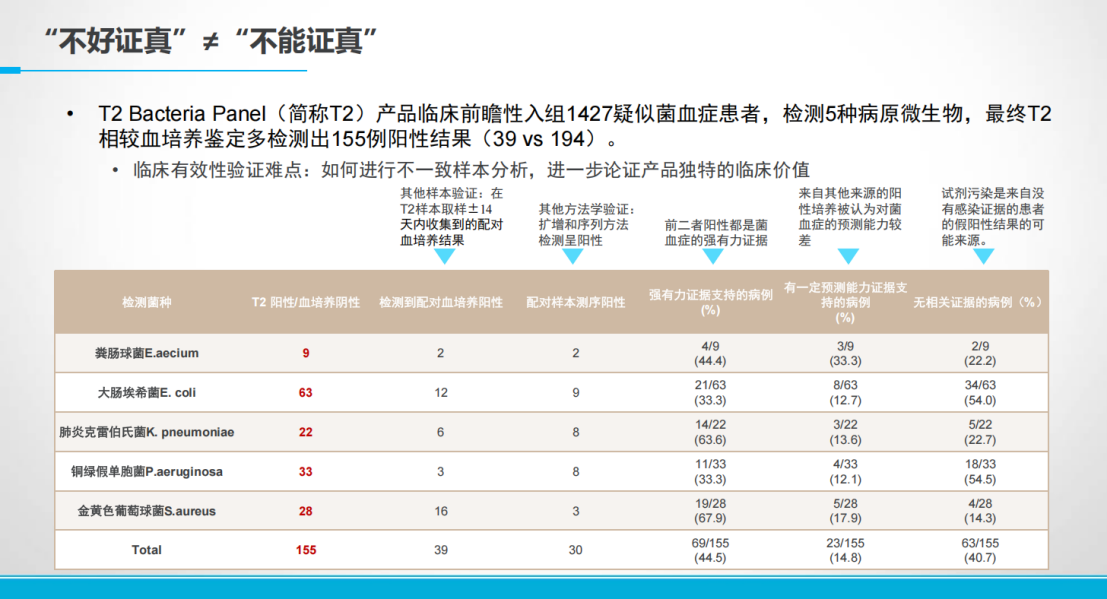Screen dimensions: 1107x599
Task: Select the bullet paragraph starting "T2 Bacteria Panel"
Action: click(575, 126)
